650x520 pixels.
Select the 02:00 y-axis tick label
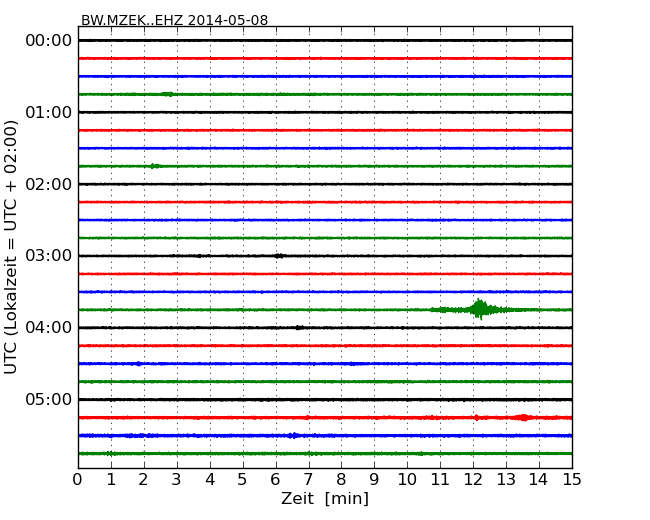pyautogui.click(x=48, y=184)
